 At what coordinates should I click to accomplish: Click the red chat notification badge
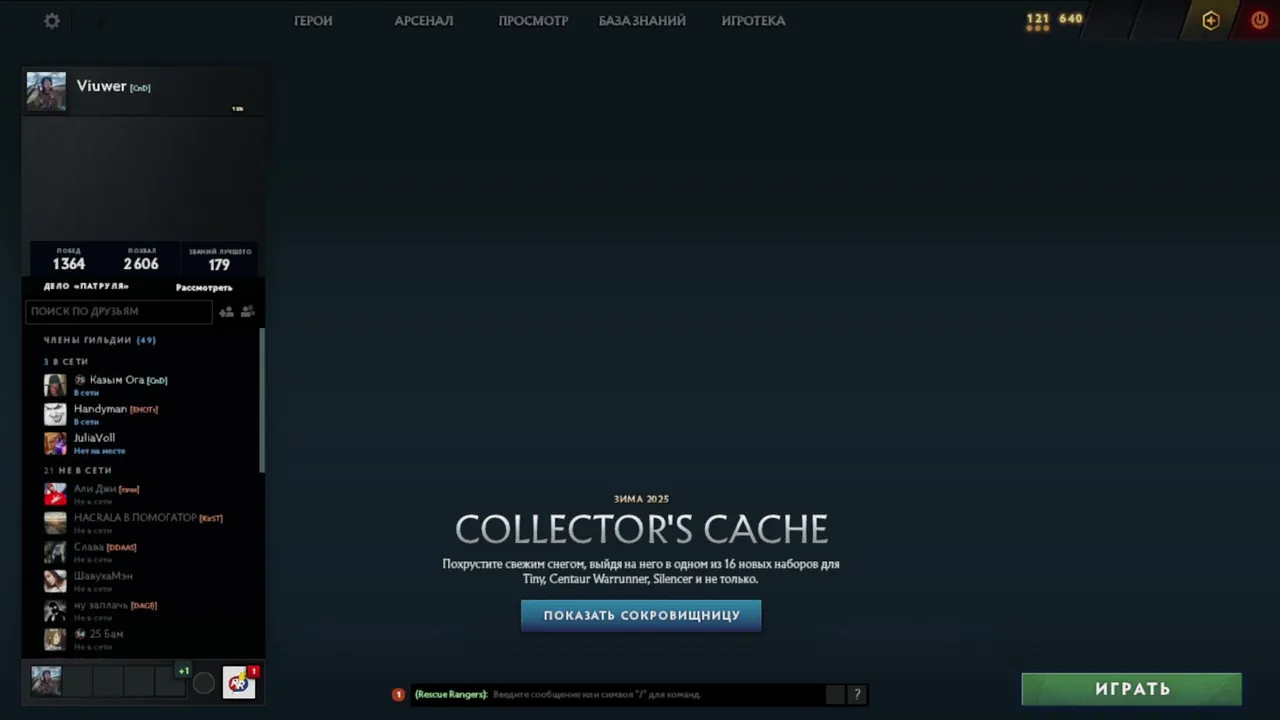398,694
